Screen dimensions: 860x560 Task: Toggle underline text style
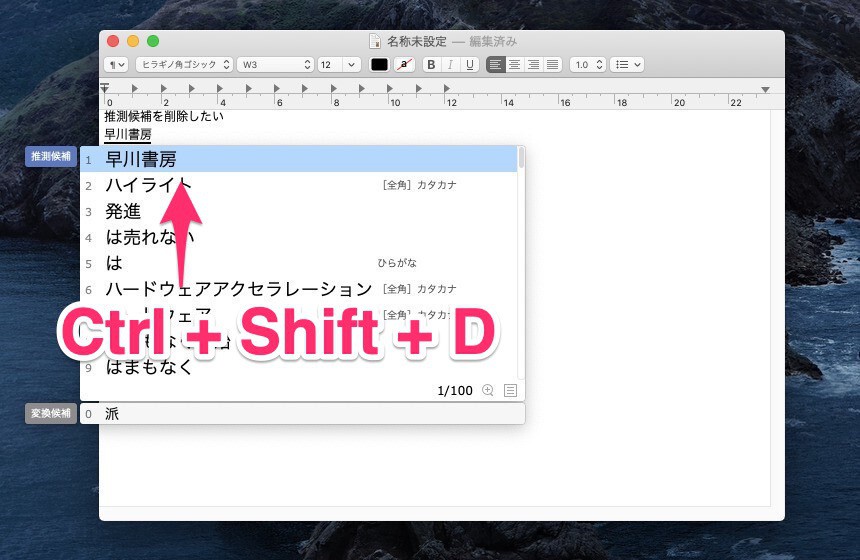pyautogui.click(x=469, y=64)
